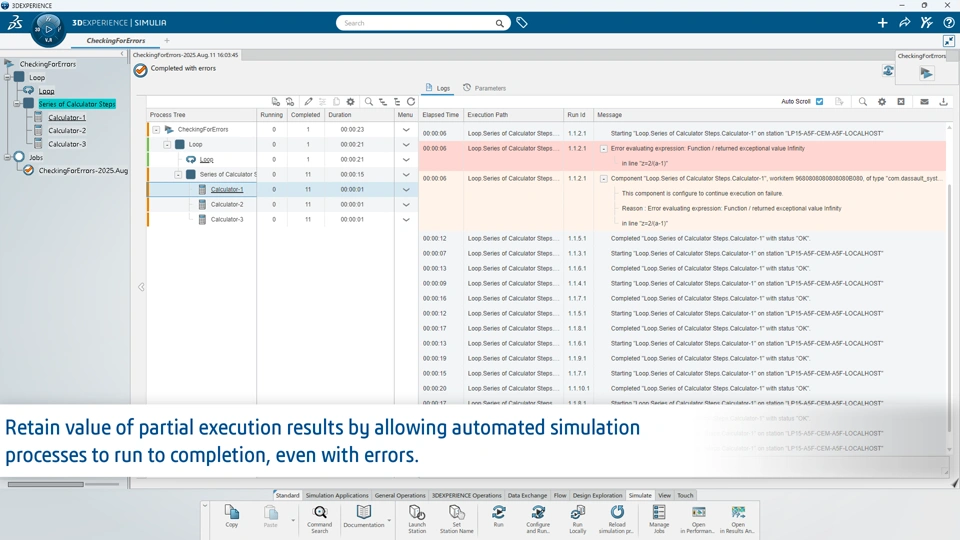The height and width of the screenshot is (540, 960).
Task: Click Reload simulation process icon
Action: click(617, 519)
